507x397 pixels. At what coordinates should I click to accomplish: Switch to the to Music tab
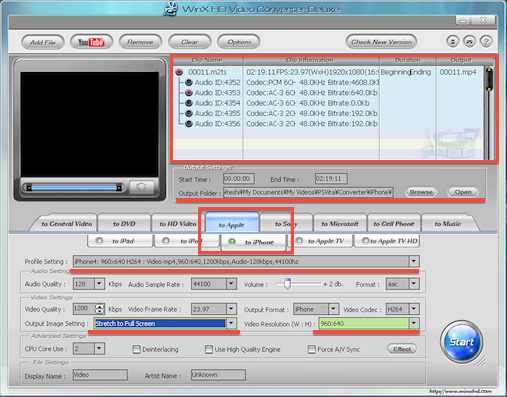pyautogui.click(x=448, y=223)
